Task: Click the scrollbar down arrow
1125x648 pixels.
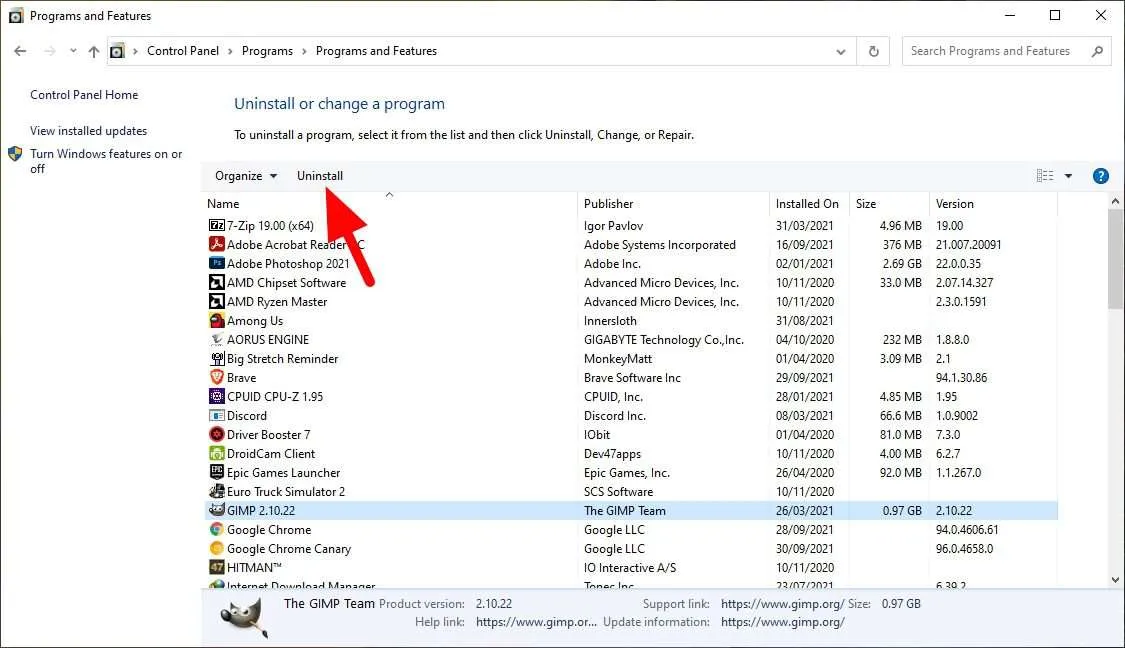Action: click(x=1115, y=580)
